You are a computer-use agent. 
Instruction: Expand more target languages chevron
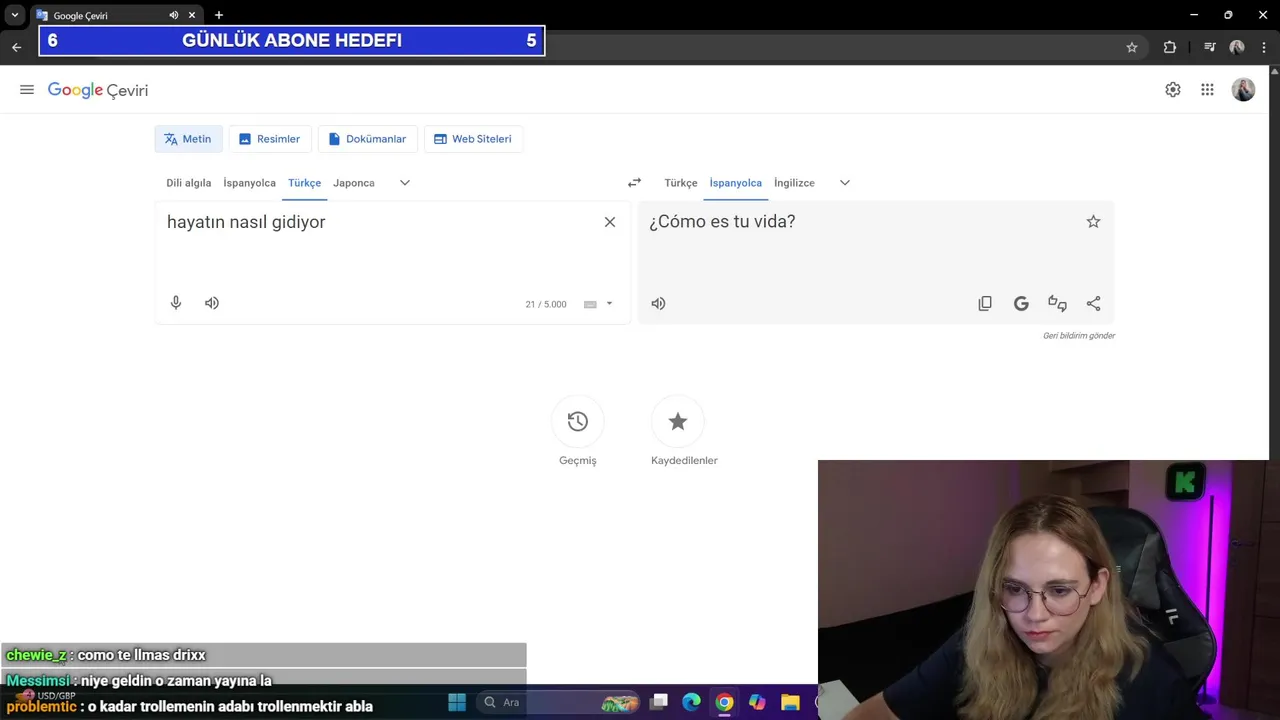(x=845, y=183)
